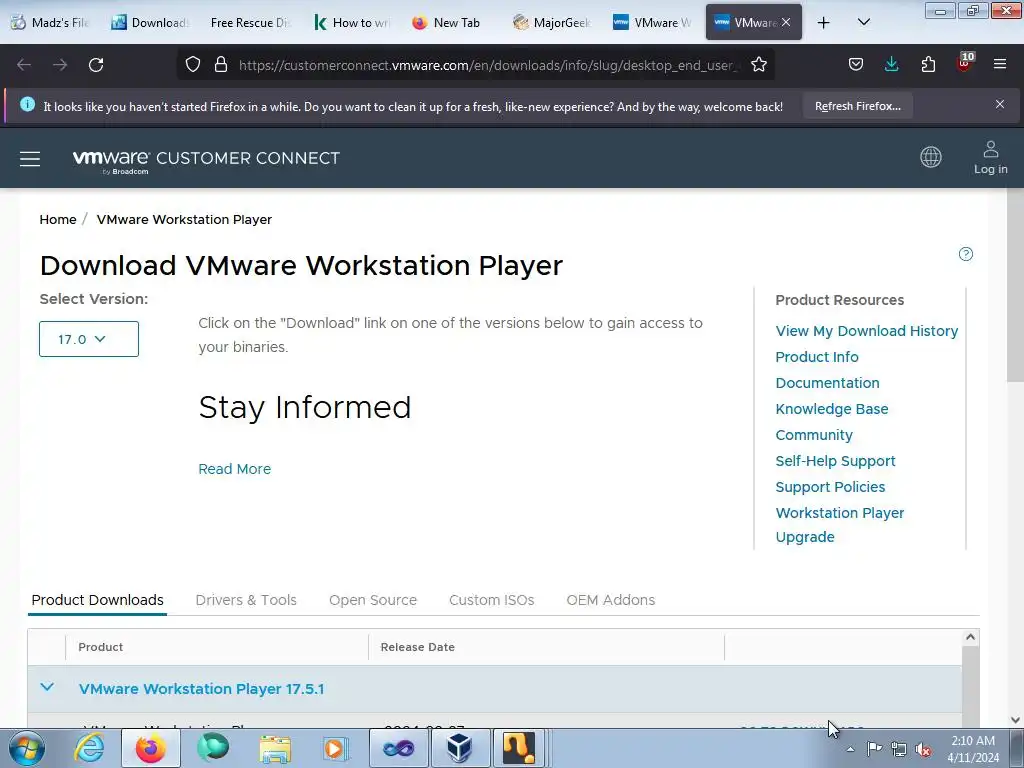Select the Open Source tab
This screenshot has width=1024, height=768.
click(373, 600)
